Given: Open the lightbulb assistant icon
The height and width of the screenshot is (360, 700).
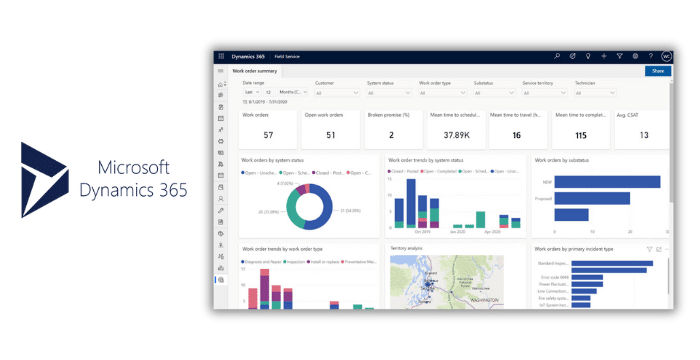Looking at the screenshot, I should point(588,56).
